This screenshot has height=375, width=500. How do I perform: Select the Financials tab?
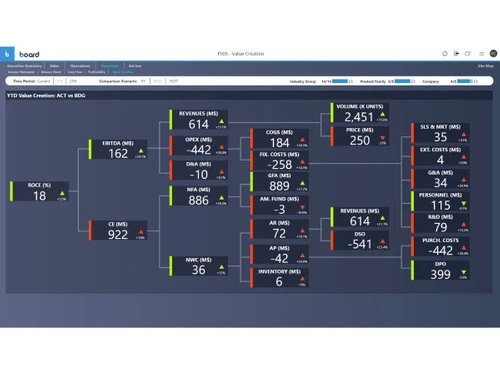tap(110, 66)
